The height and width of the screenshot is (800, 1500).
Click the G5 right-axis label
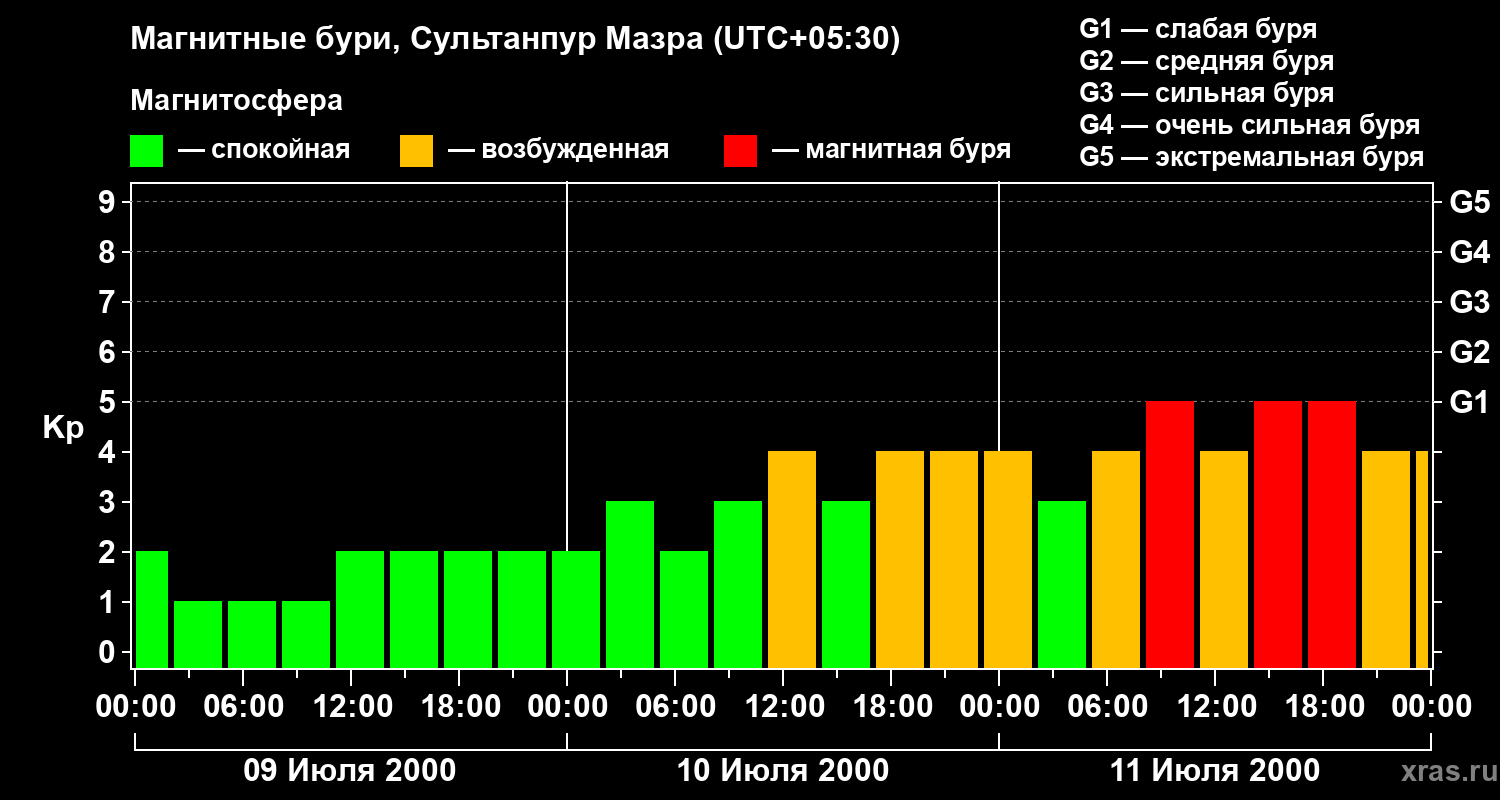coord(1469,202)
